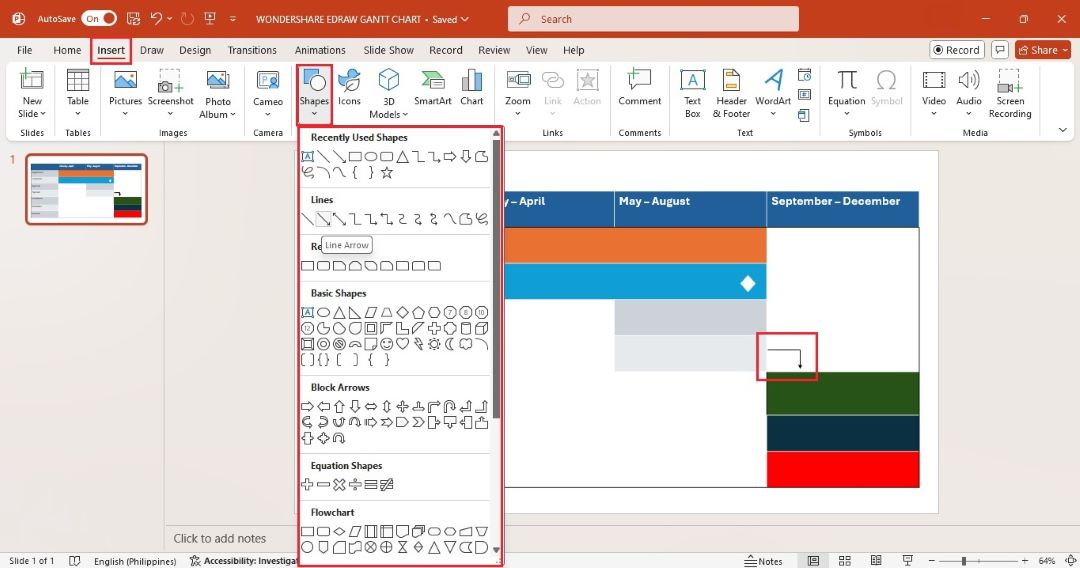Switch to the Design tab
The height and width of the screenshot is (568, 1080).
[x=195, y=50]
